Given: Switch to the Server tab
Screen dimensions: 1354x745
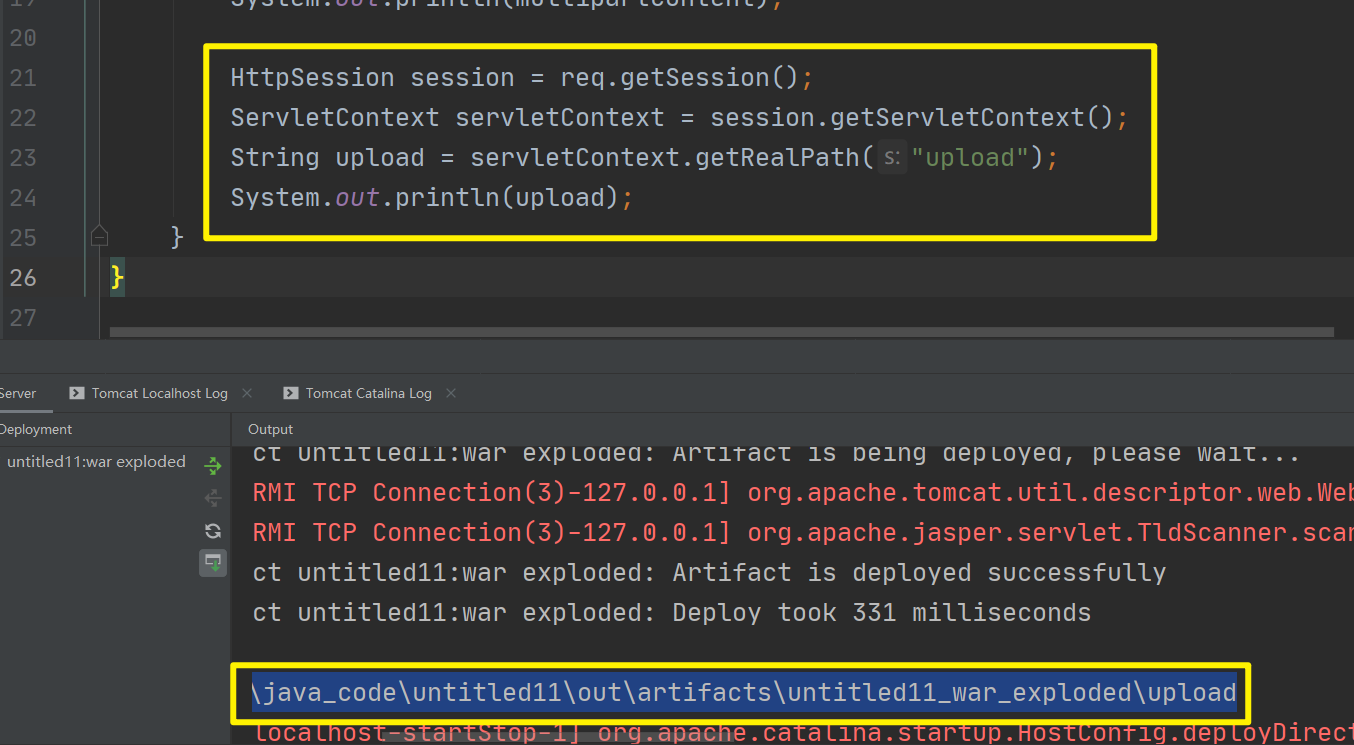Looking at the screenshot, I should 18,393.
